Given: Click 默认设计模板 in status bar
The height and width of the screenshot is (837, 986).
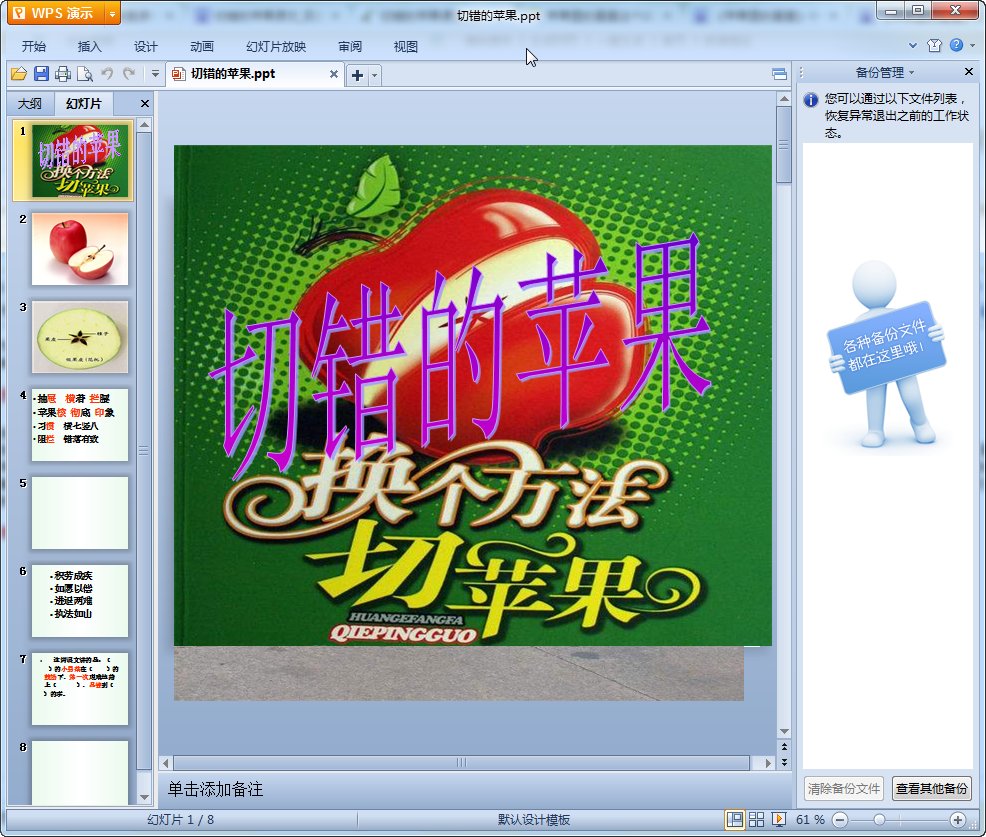Looking at the screenshot, I should point(534,819).
